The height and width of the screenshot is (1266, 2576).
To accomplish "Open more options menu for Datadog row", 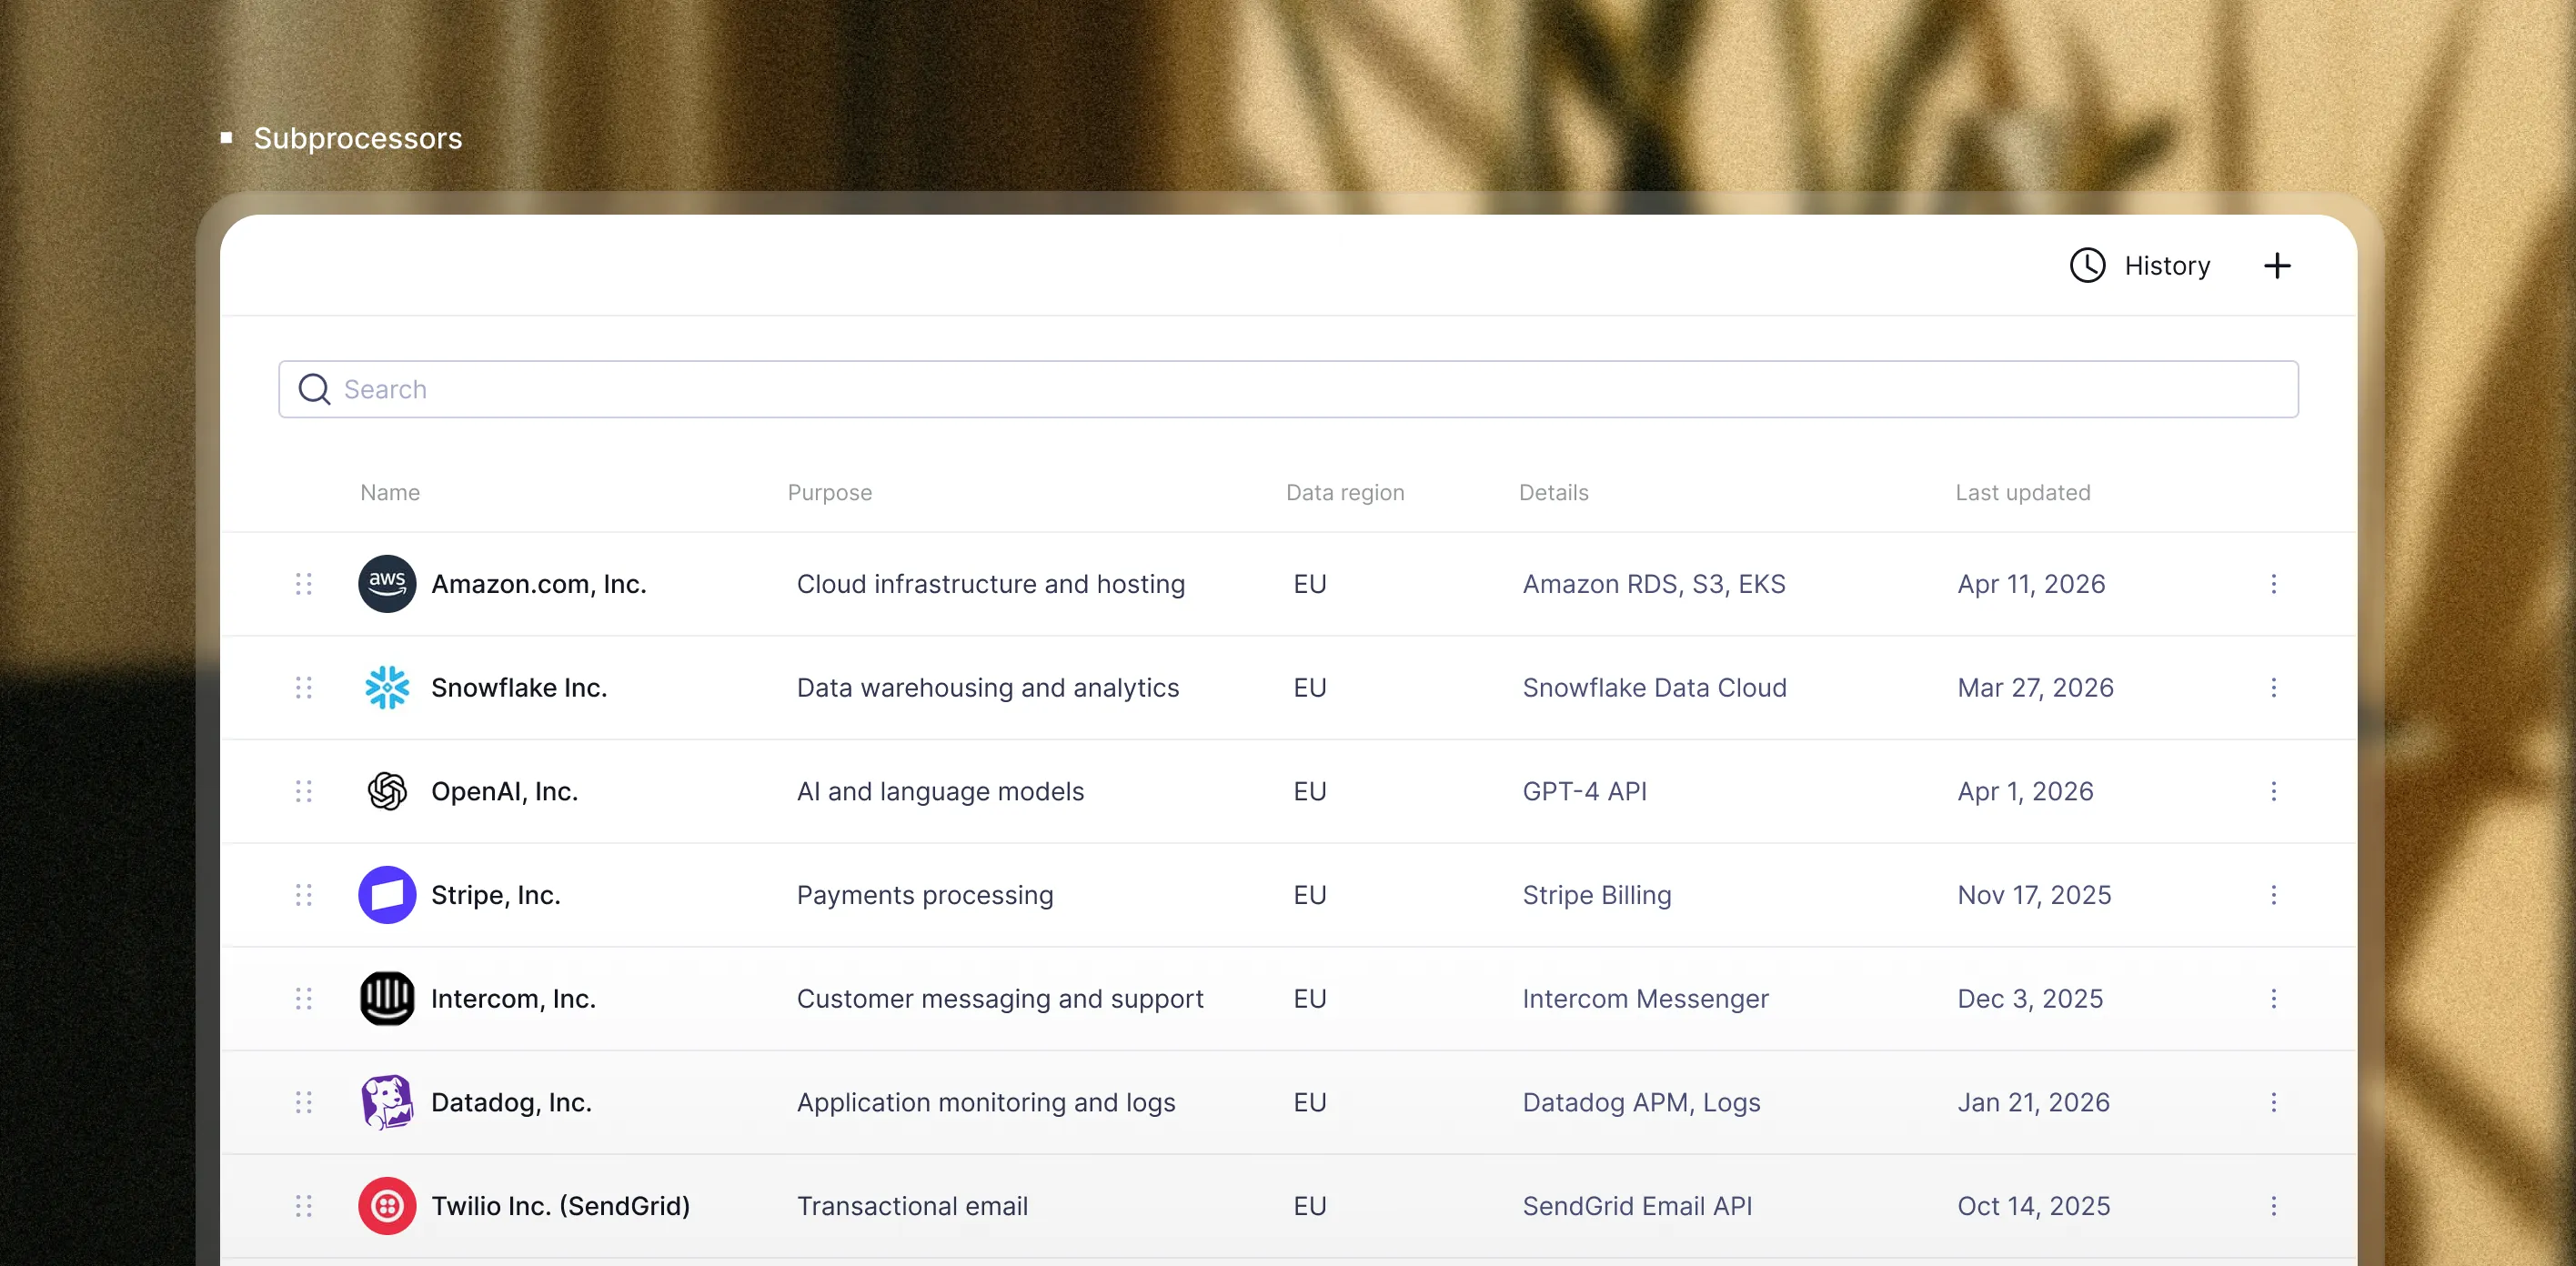I will coord(2273,1102).
